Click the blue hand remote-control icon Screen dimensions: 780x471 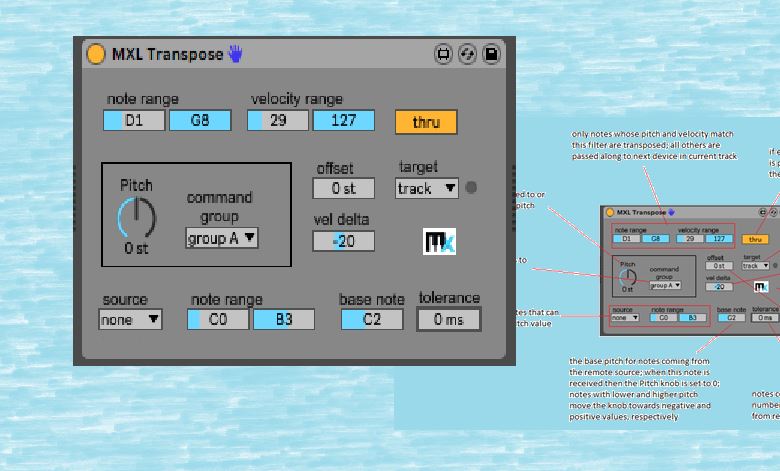(x=235, y=54)
